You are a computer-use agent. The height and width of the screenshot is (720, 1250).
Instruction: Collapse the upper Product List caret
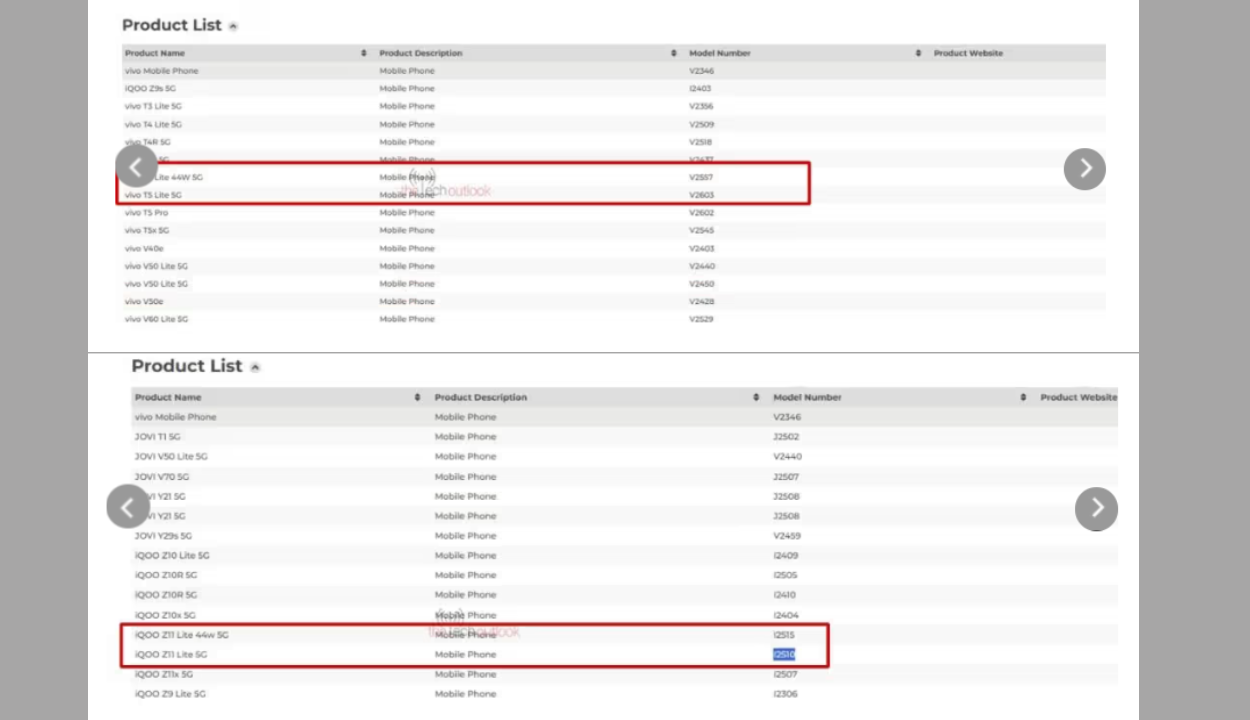233,26
